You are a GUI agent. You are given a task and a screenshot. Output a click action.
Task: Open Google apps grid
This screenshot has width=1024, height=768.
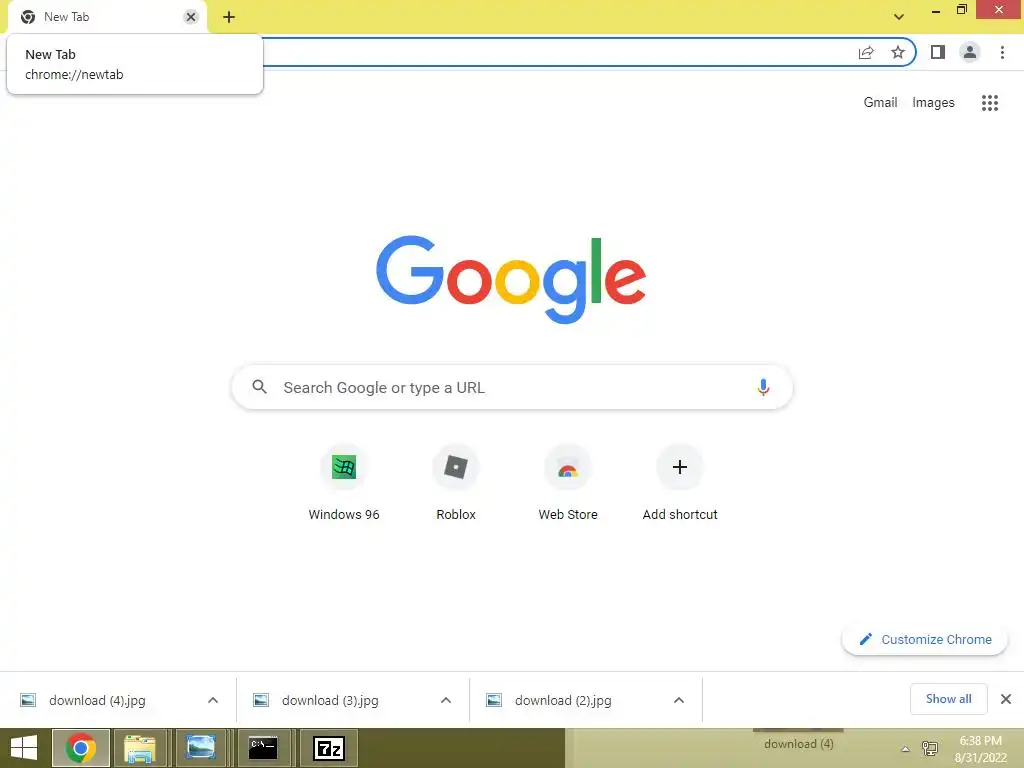[990, 103]
